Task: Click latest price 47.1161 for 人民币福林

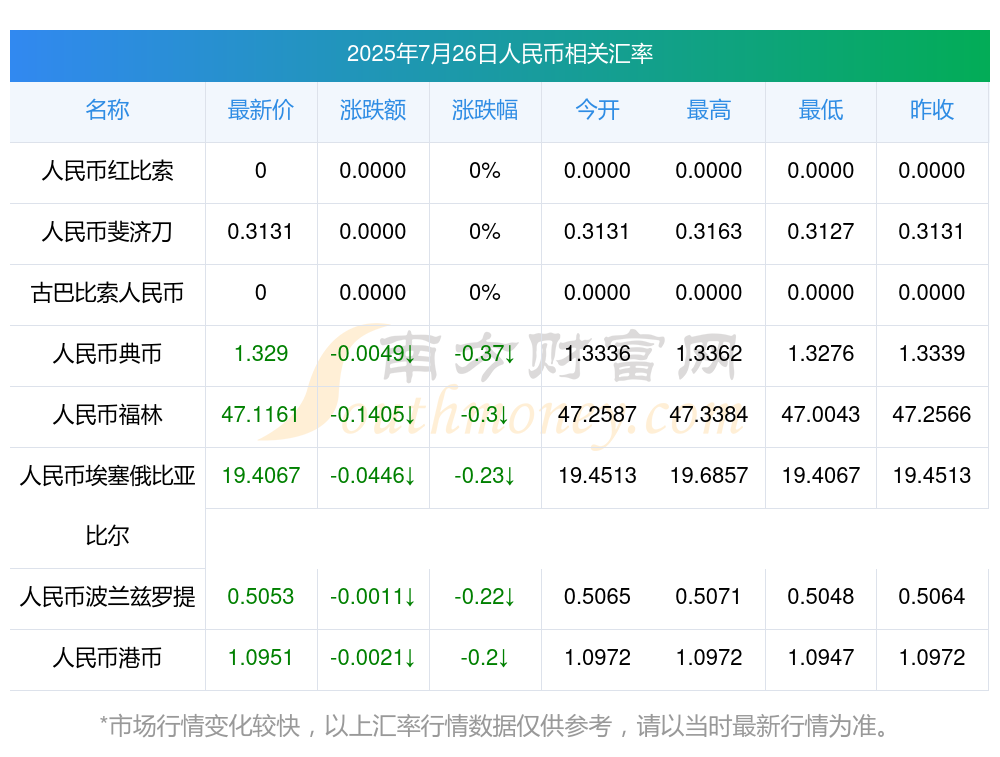Action: (x=260, y=415)
